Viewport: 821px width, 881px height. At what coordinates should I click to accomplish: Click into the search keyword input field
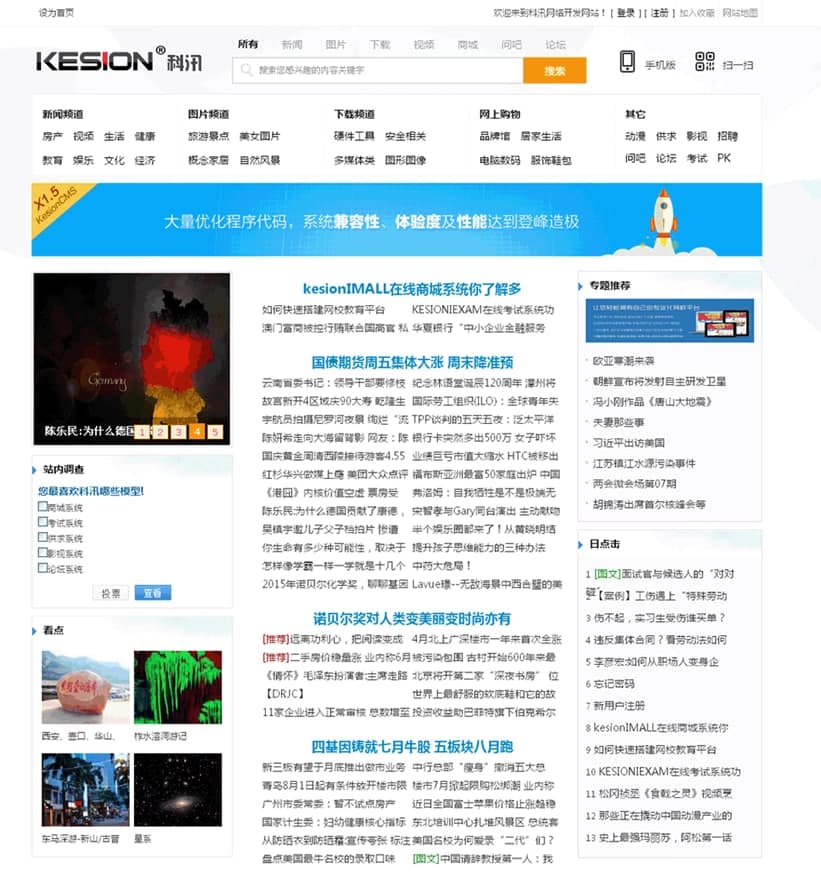coord(378,70)
